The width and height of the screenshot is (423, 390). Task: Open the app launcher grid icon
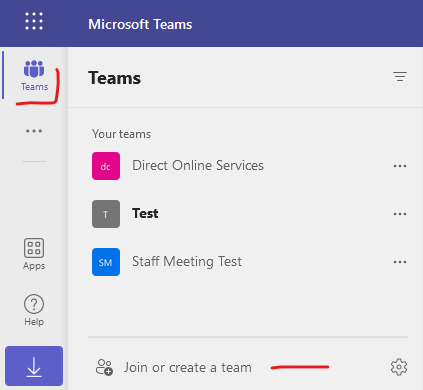pyautogui.click(x=34, y=21)
